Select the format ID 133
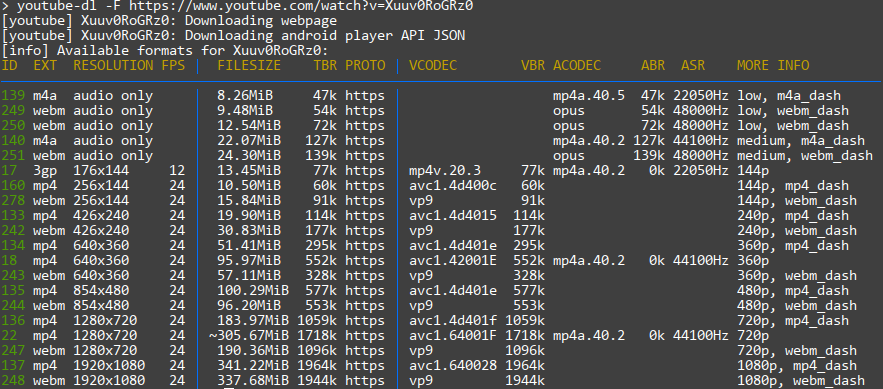 [x=14, y=216]
